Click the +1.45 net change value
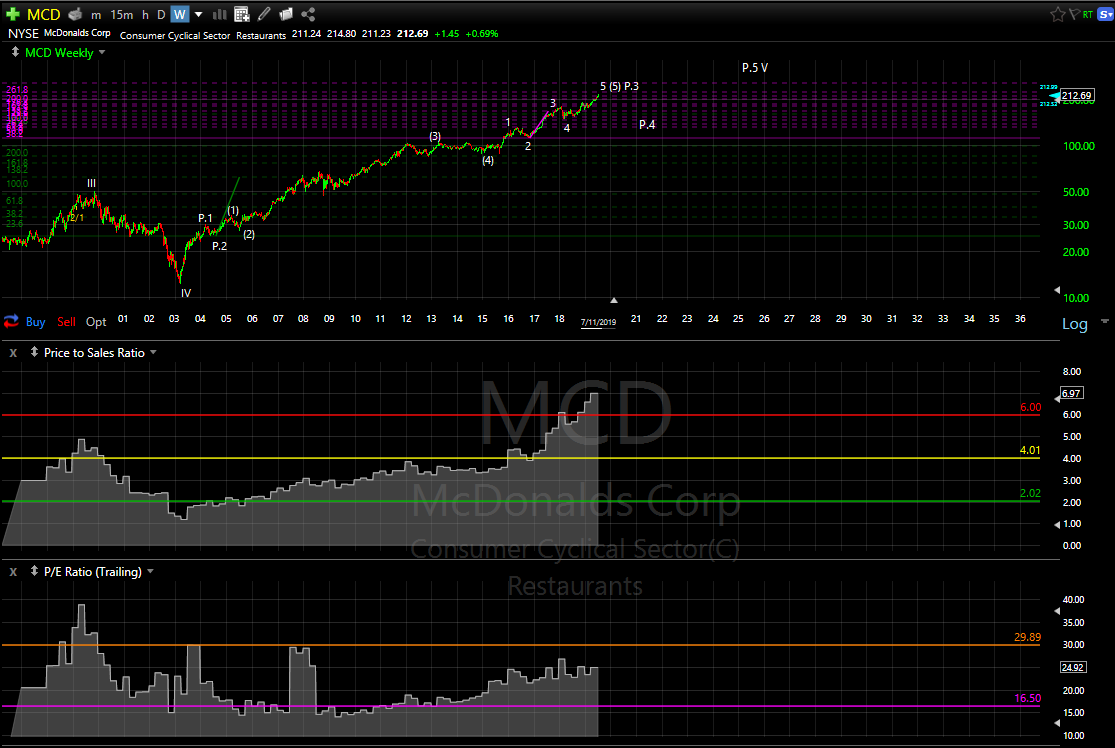Screen dimensions: 1115x748 (x=447, y=33)
